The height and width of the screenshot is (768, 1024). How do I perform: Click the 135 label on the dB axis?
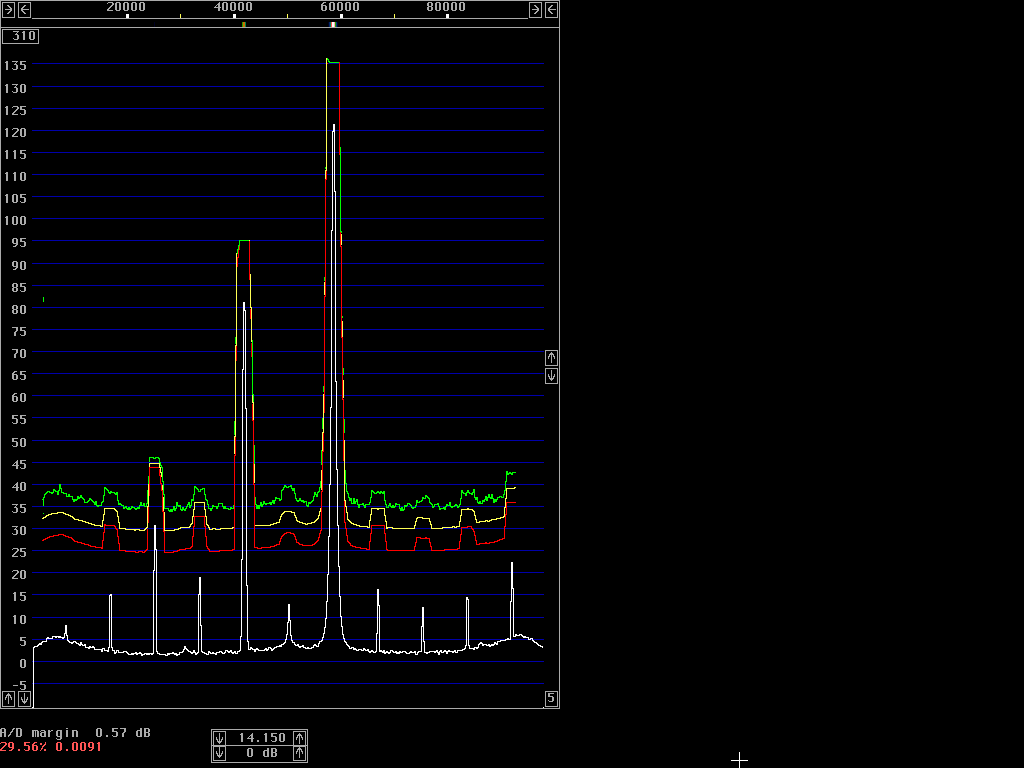pyautogui.click(x=15, y=65)
